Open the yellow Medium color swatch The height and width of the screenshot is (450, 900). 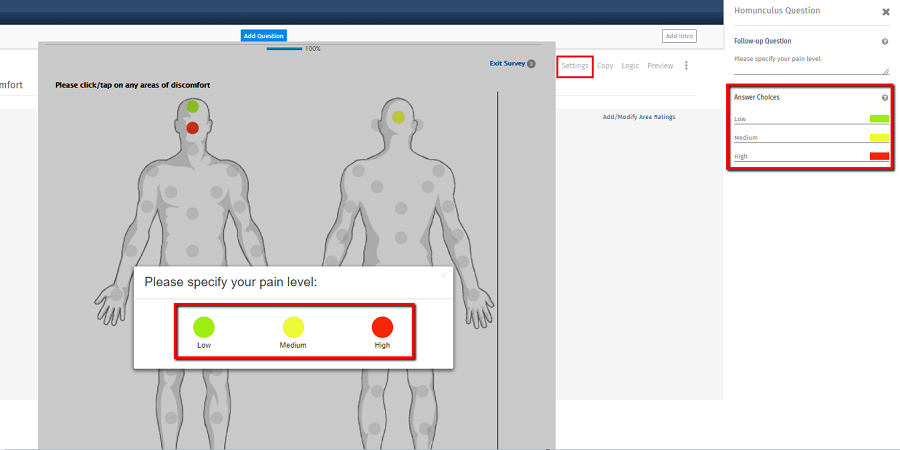point(879,137)
